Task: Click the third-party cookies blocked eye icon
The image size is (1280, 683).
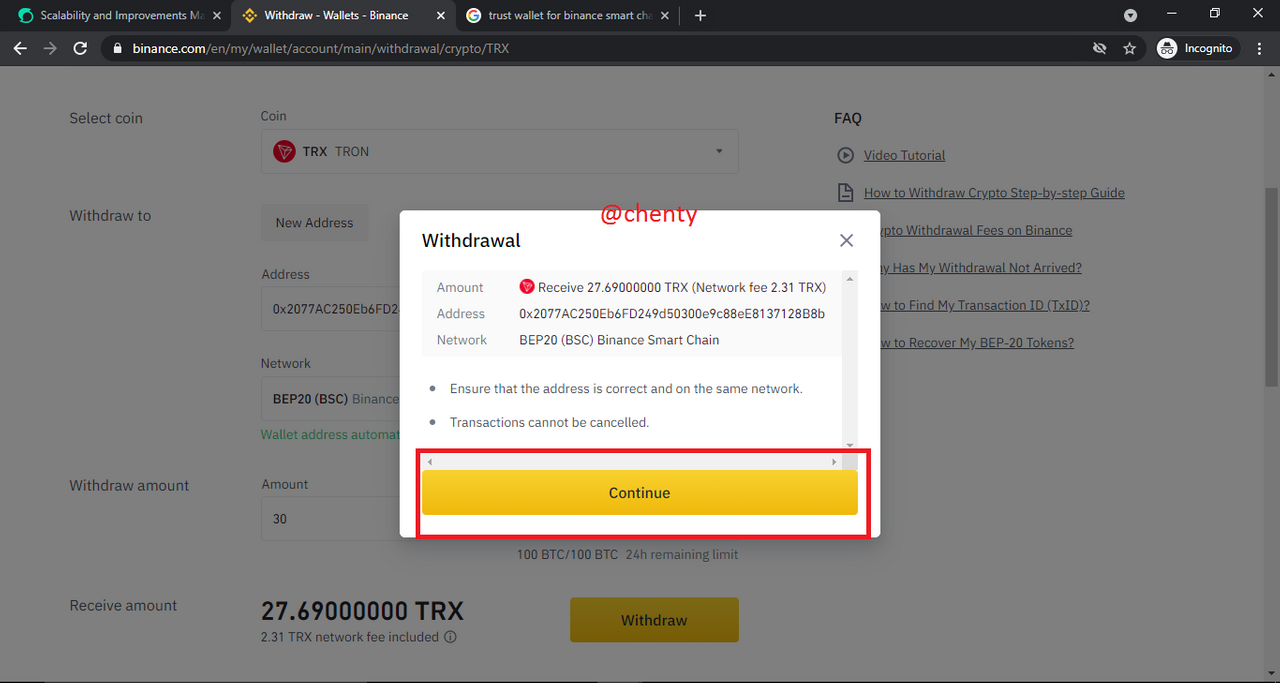Action: pyautogui.click(x=1099, y=48)
